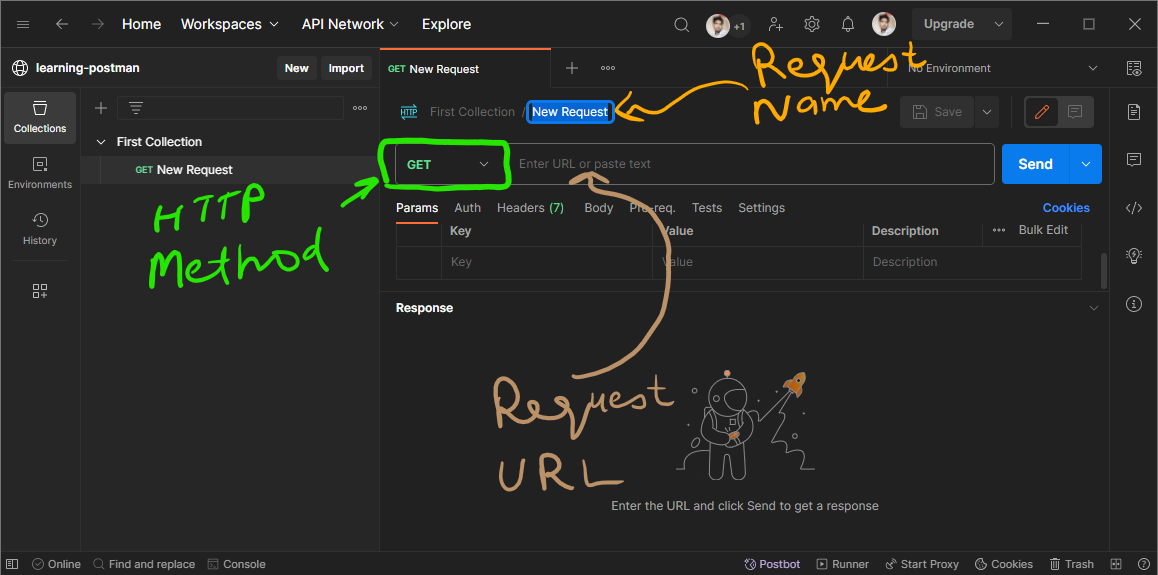Viewport: 1158px width, 575px height.
Task: Switch to edit mode pencil icon
Action: click(x=1042, y=112)
